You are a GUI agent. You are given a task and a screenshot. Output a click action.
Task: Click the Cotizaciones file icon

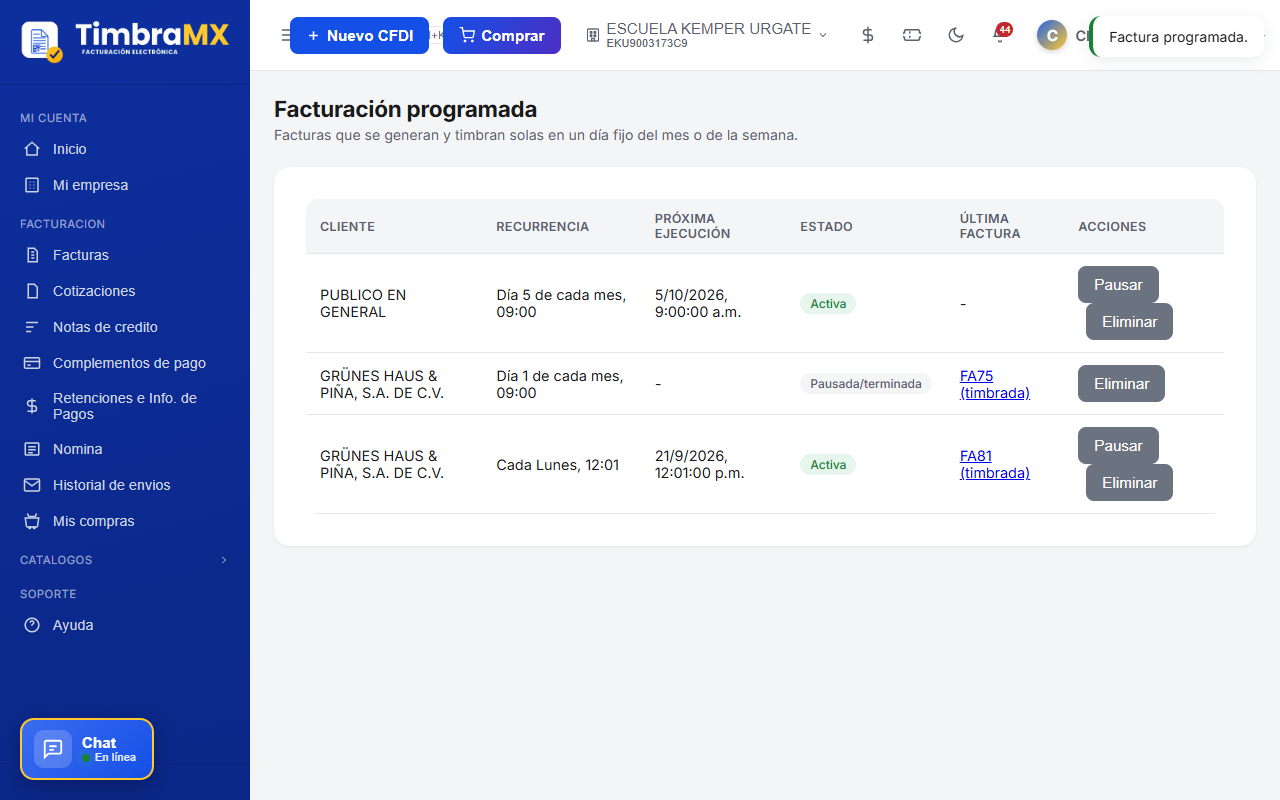pyautogui.click(x=32, y=291)
